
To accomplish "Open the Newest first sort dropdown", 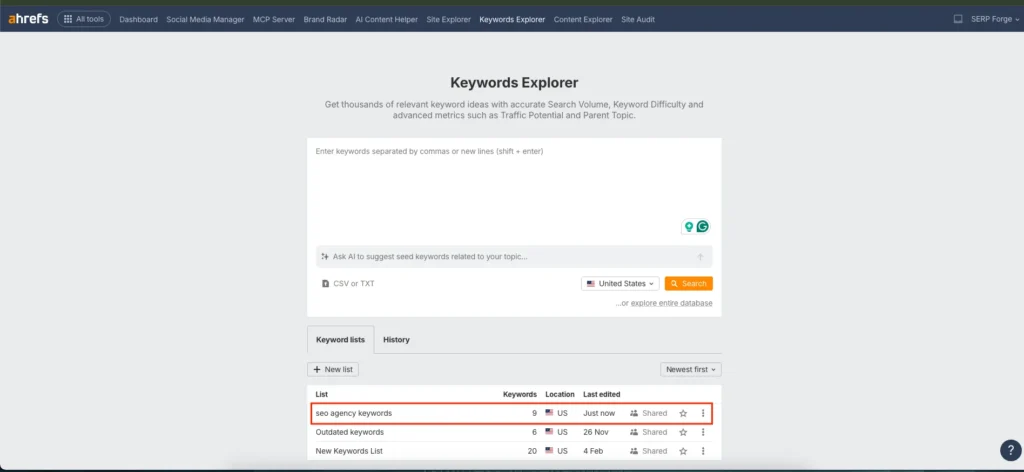I will (691, 370).
